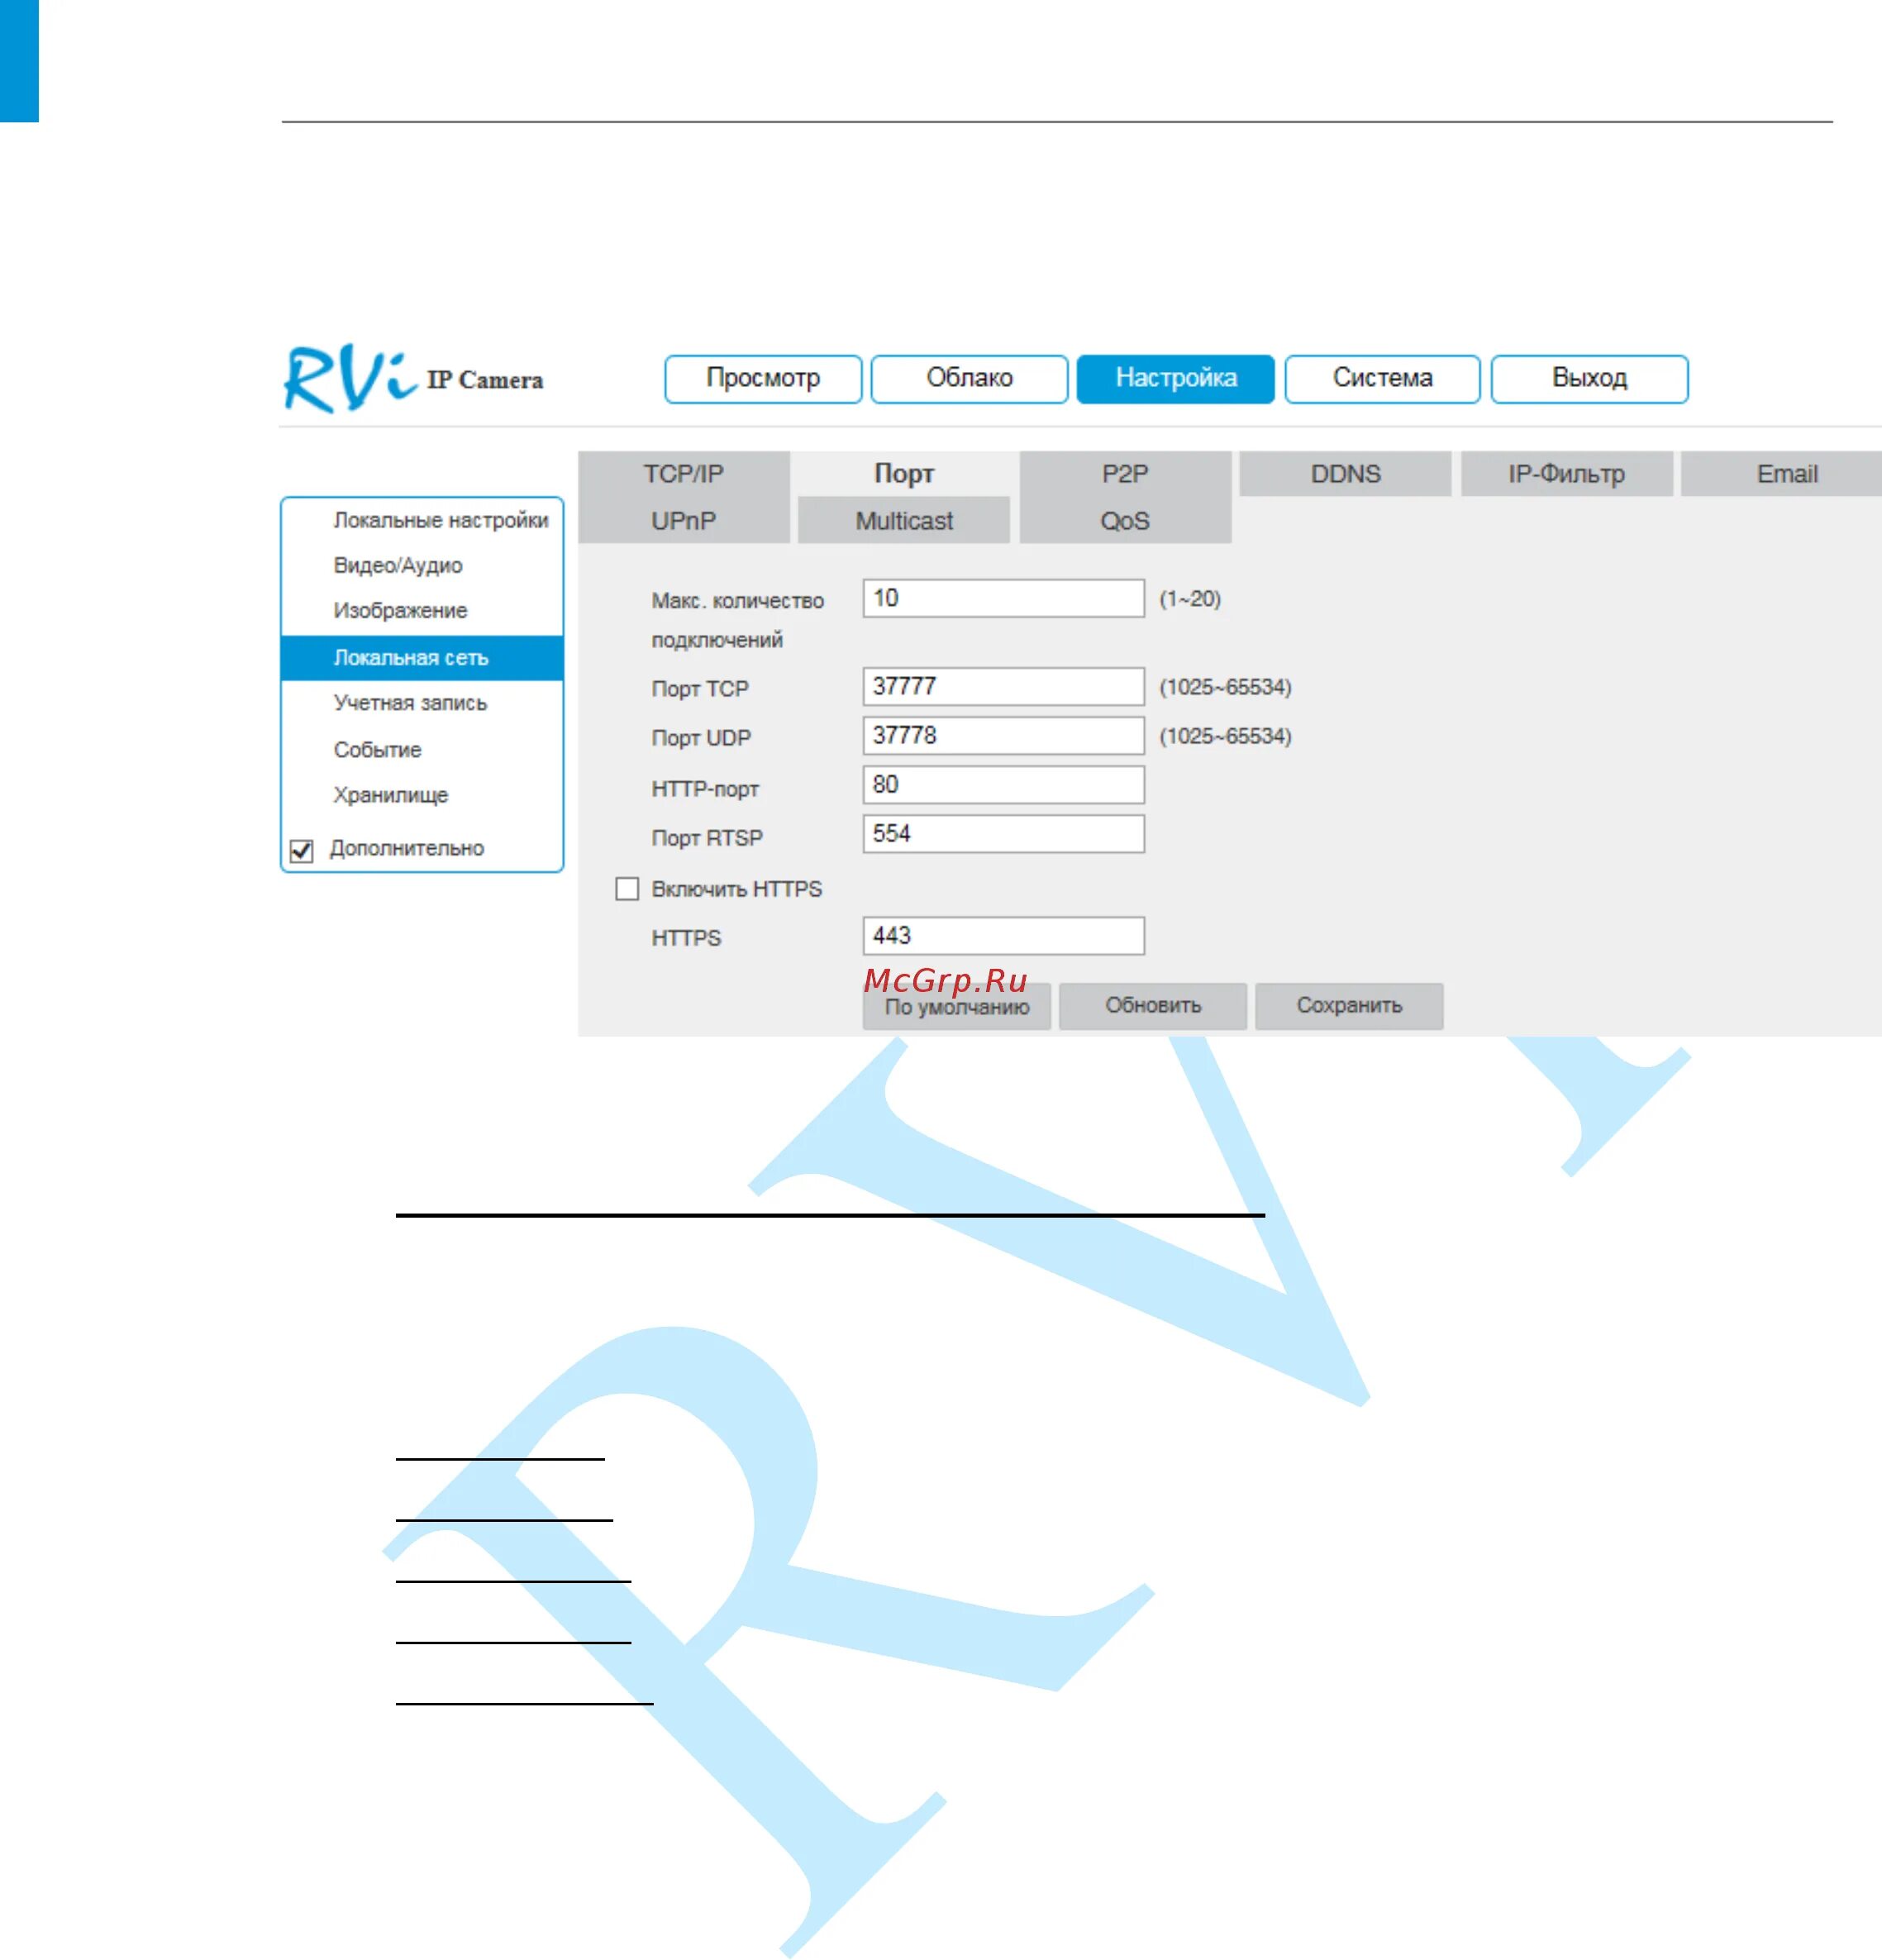
Task: Select the IP-Фильтр tab
Action: click(1565, 474)
